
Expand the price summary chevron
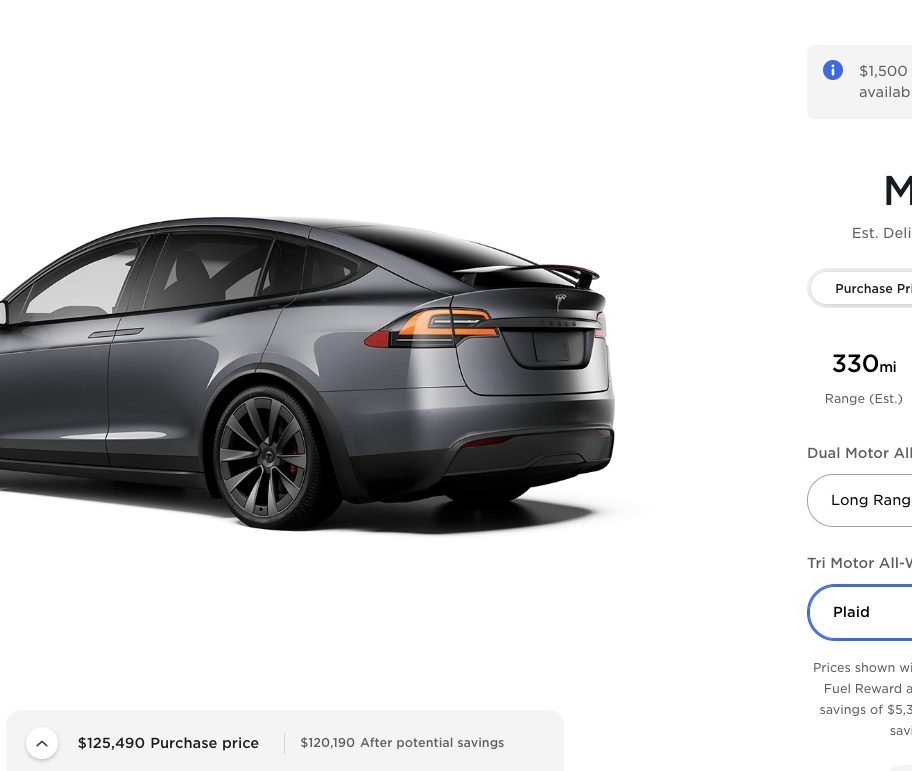tap(42, 743)
